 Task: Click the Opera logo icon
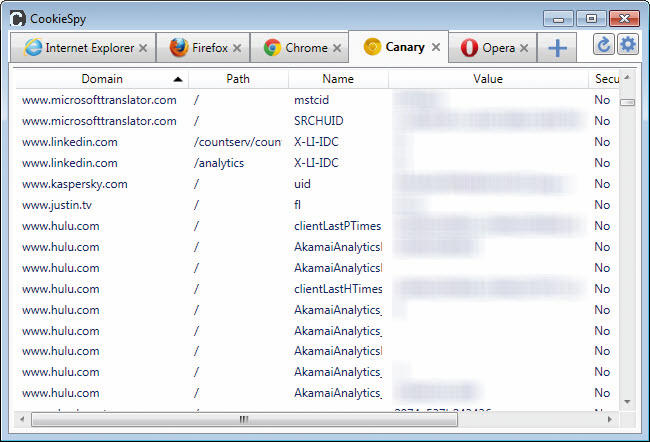point(469,47)
